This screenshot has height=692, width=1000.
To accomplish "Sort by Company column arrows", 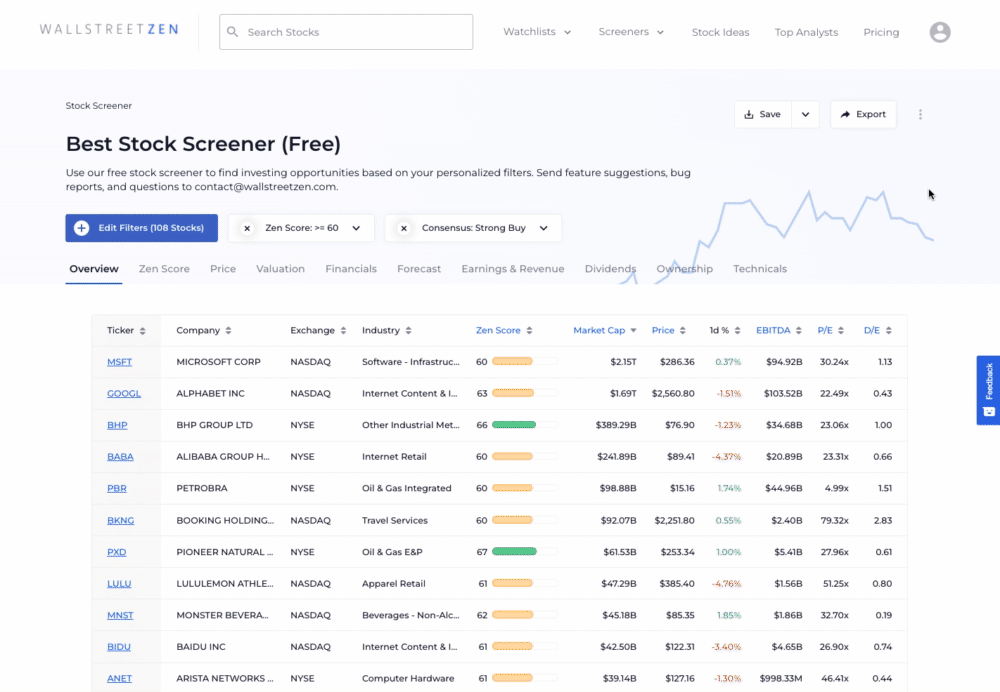I will click(228, 330).
